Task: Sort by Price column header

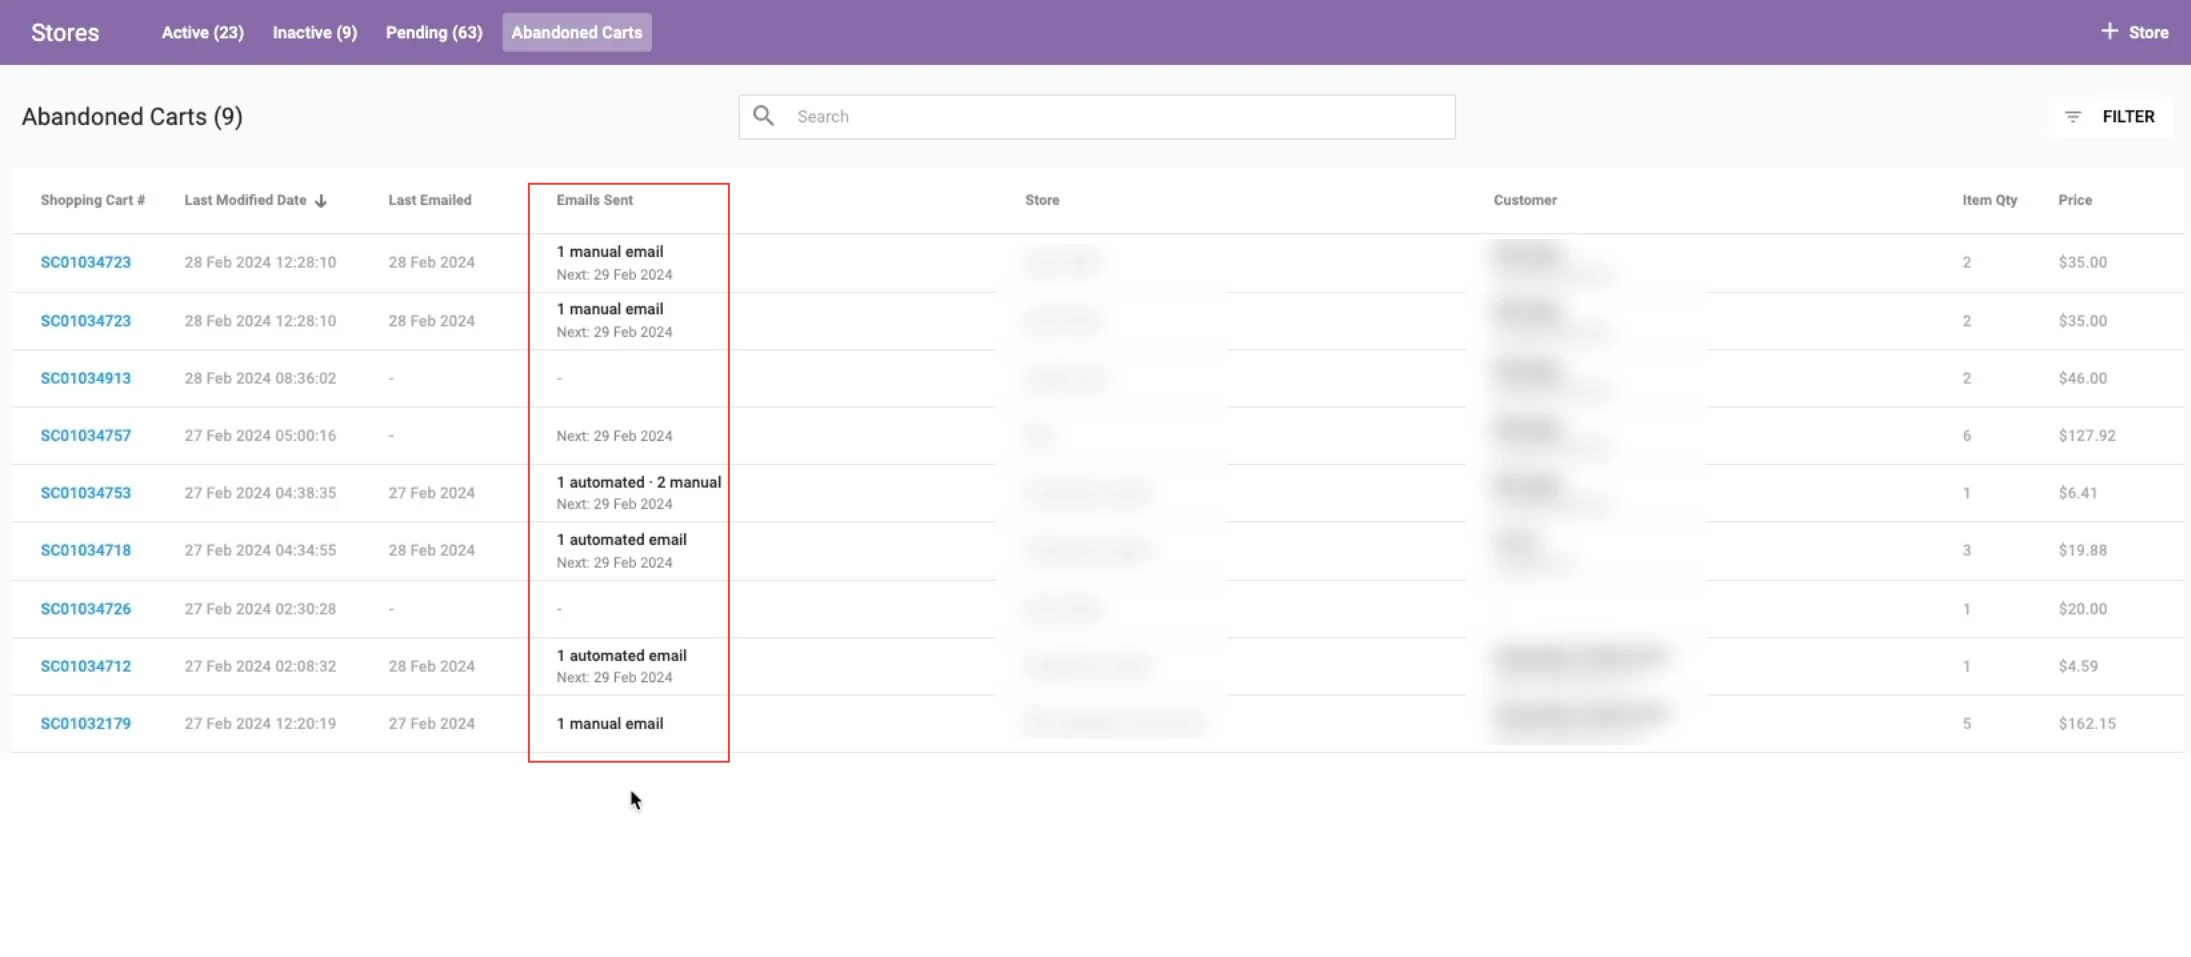Action: (2074, 200)
